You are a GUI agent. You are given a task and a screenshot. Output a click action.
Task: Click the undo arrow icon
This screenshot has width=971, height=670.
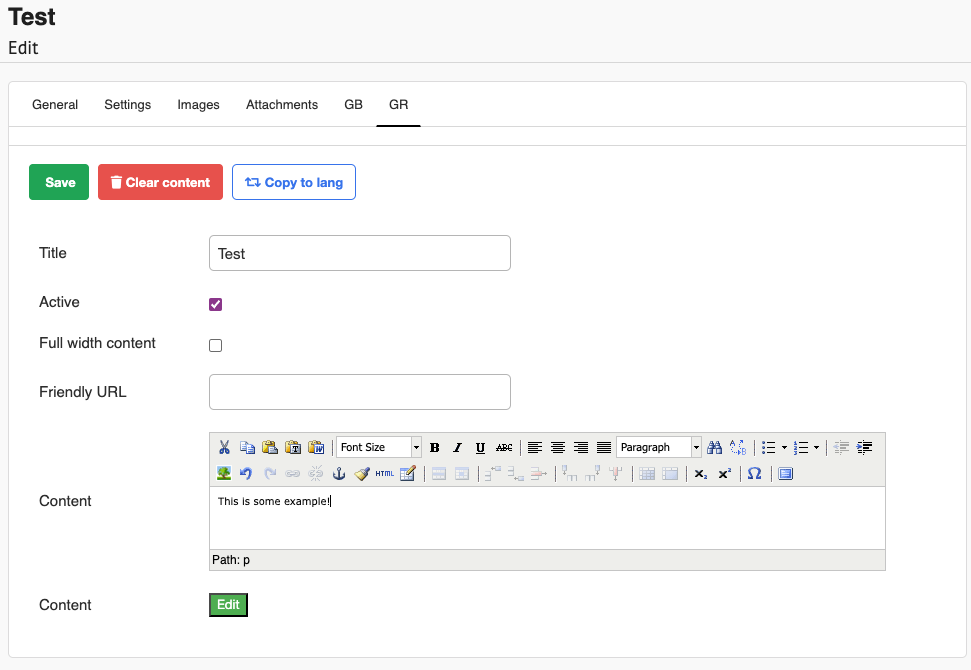(246, 473)
